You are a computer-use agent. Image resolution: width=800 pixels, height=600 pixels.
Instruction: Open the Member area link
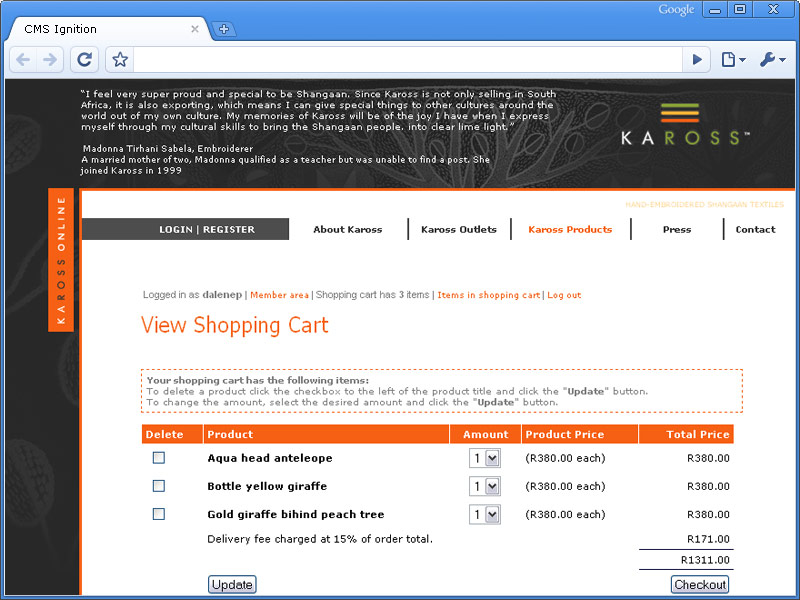point(279,295)
